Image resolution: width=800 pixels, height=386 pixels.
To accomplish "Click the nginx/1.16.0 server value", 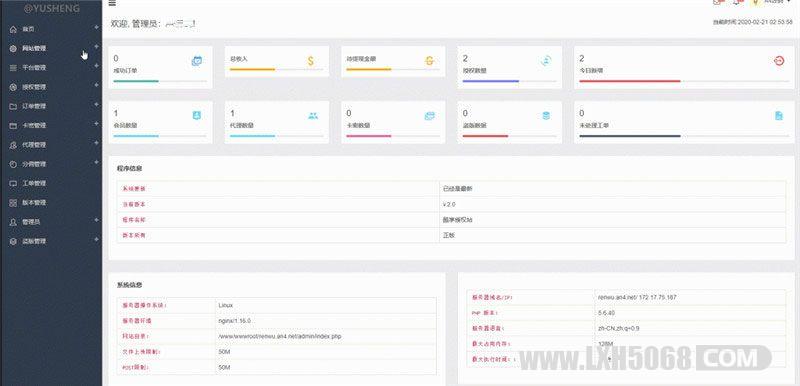I will (235, 321).
